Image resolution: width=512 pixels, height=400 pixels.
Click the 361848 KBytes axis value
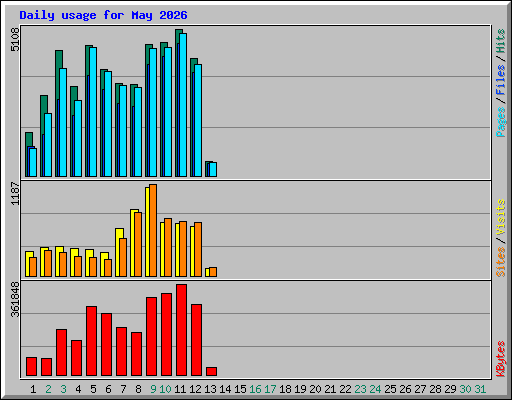click(15, 299)
